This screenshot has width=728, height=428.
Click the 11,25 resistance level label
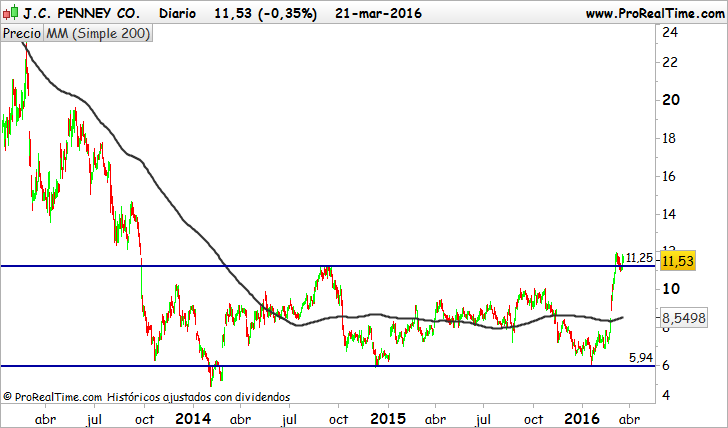click(639, 258)
